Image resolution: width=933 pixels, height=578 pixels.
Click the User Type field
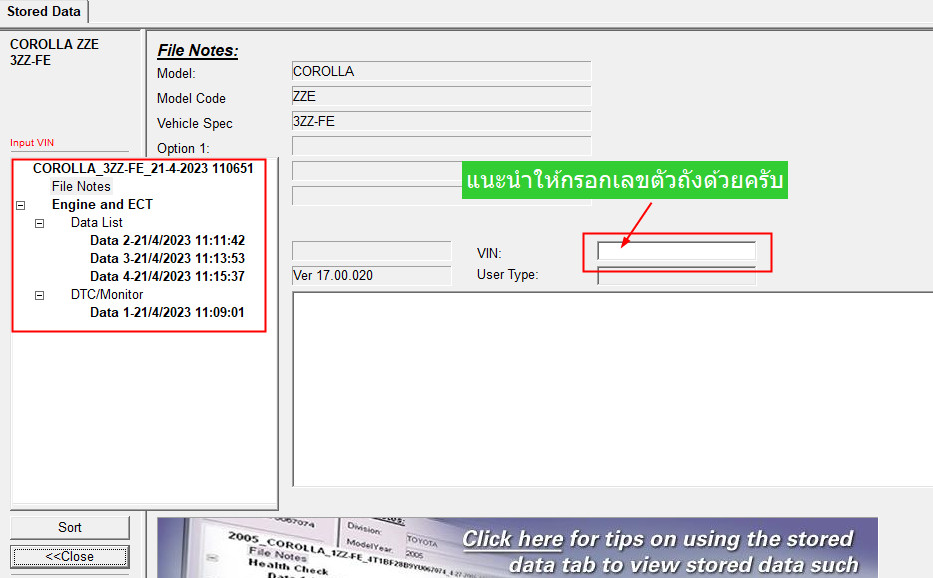pos(677,276)
